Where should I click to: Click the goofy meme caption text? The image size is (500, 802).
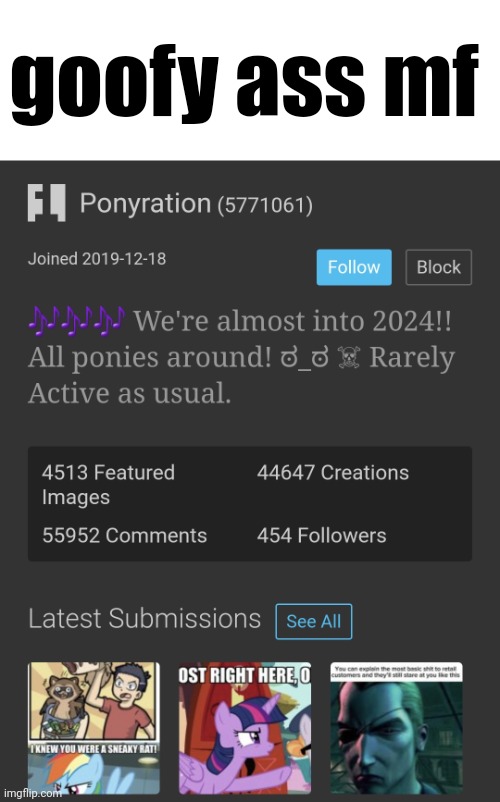[245, 82]
